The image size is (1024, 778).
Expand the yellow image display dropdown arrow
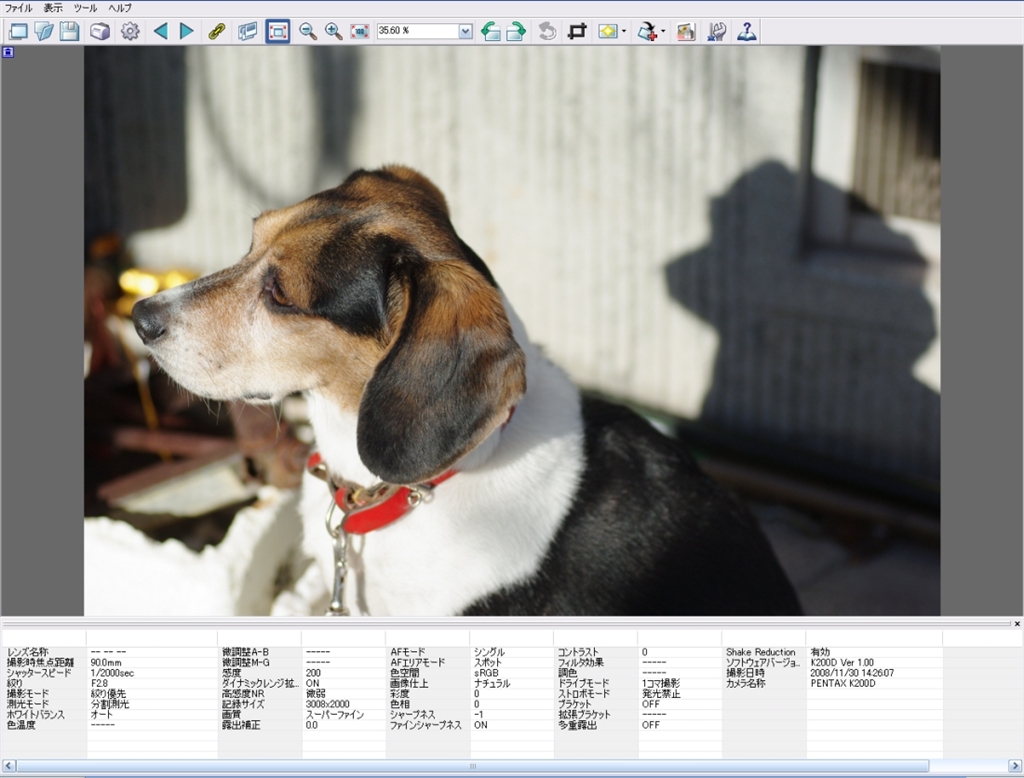point(624,31)
